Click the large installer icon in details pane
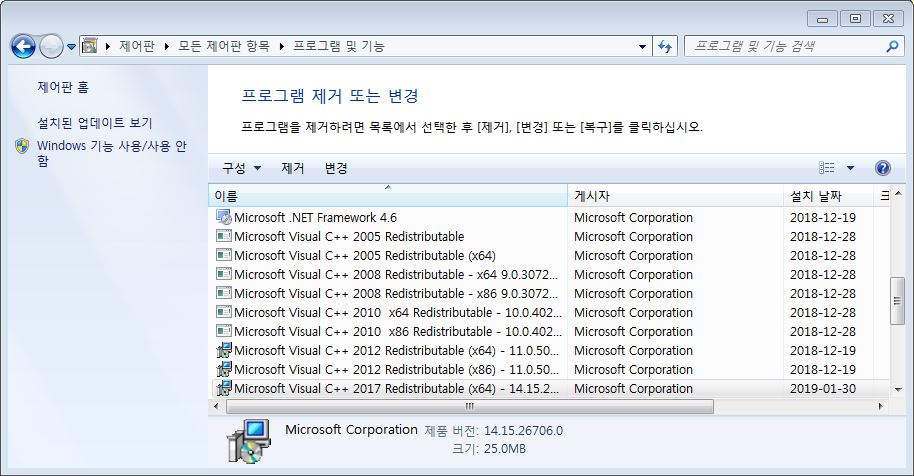The width and height of the screenshot is (914, 476). coord(248,441)
